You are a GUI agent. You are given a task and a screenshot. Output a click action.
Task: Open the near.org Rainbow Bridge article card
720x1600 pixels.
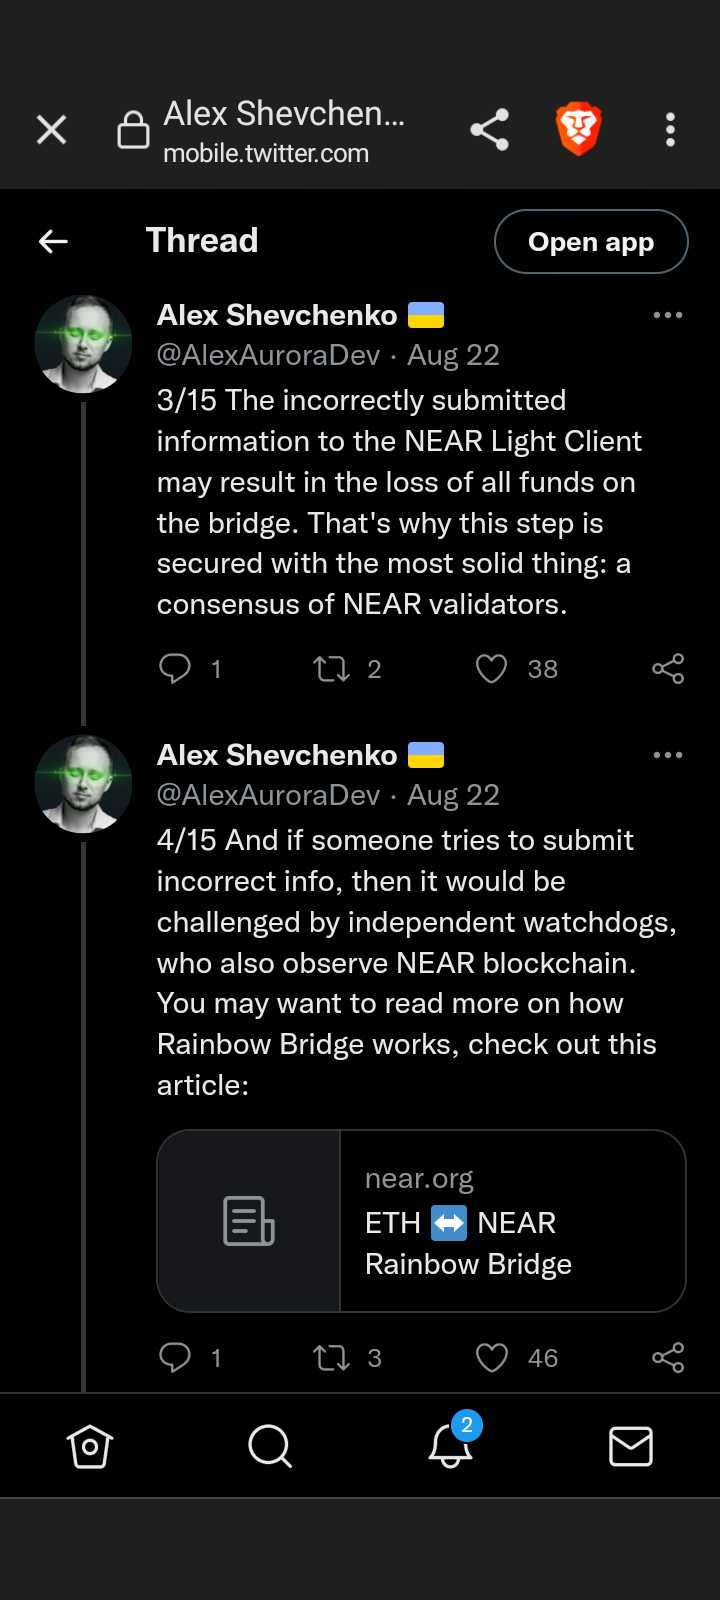pos(421,1221)
